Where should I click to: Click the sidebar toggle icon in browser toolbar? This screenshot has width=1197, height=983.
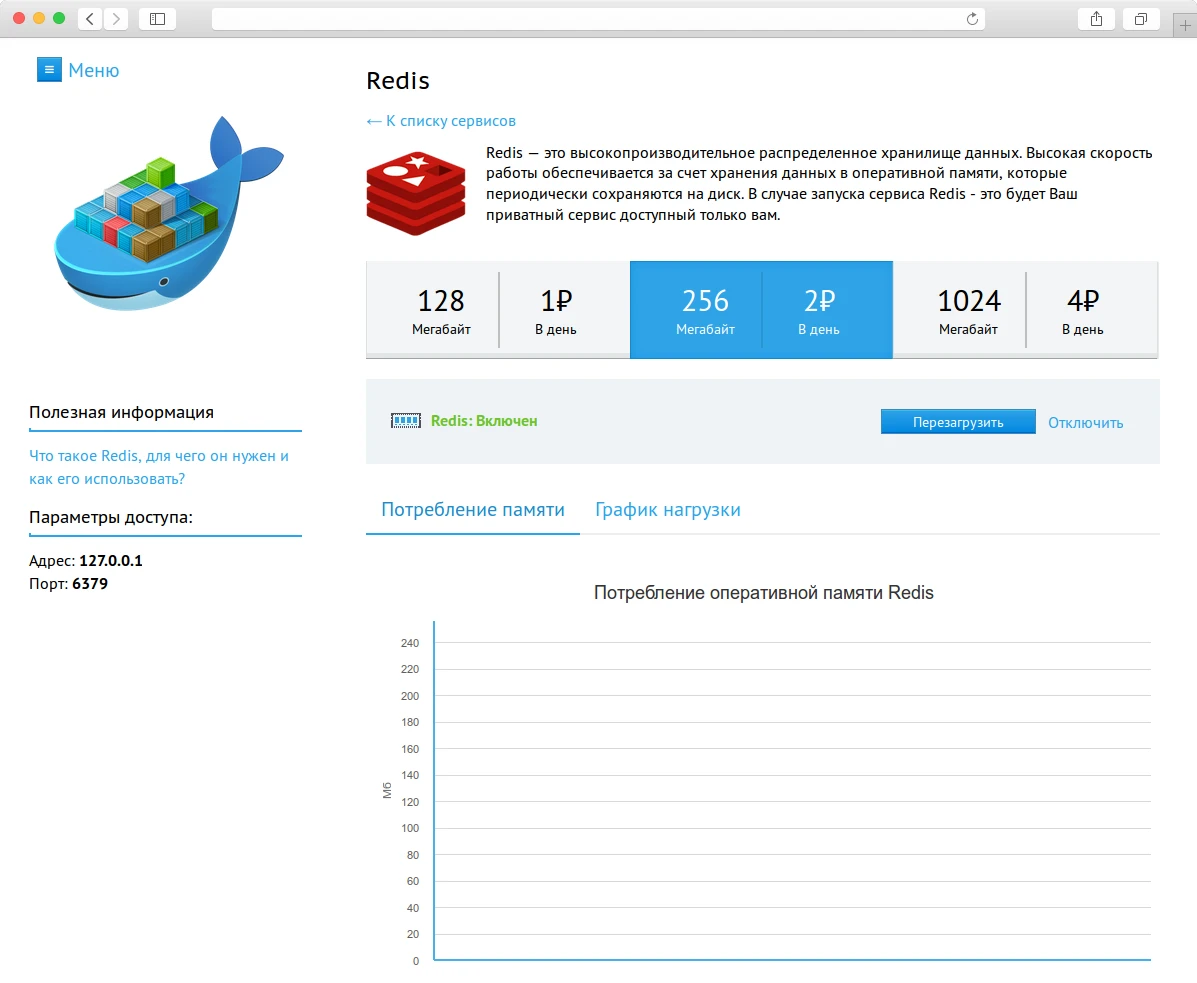click(x=157, y=18)
